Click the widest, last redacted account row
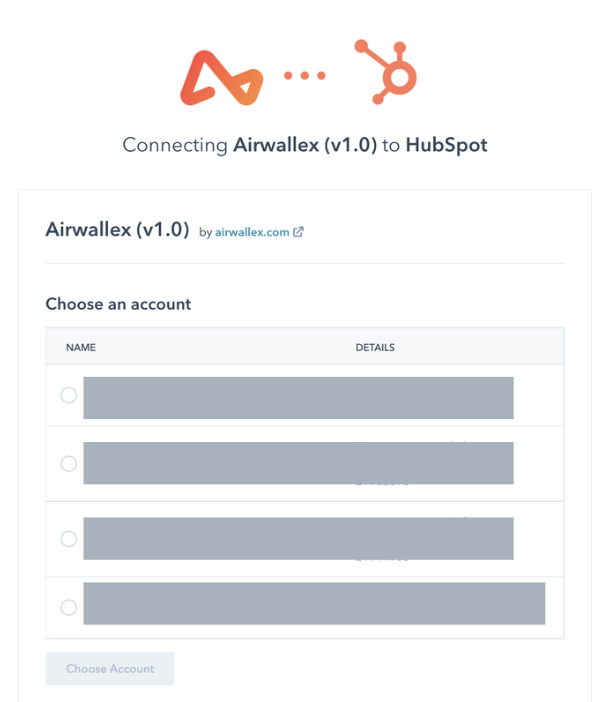 [x=314, y=604]
